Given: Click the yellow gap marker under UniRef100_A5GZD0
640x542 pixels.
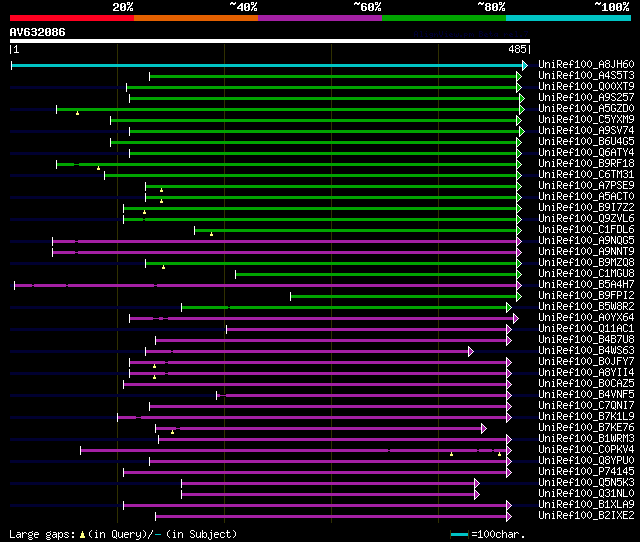Looking at the screenshot, I should (x=78, y=113).
